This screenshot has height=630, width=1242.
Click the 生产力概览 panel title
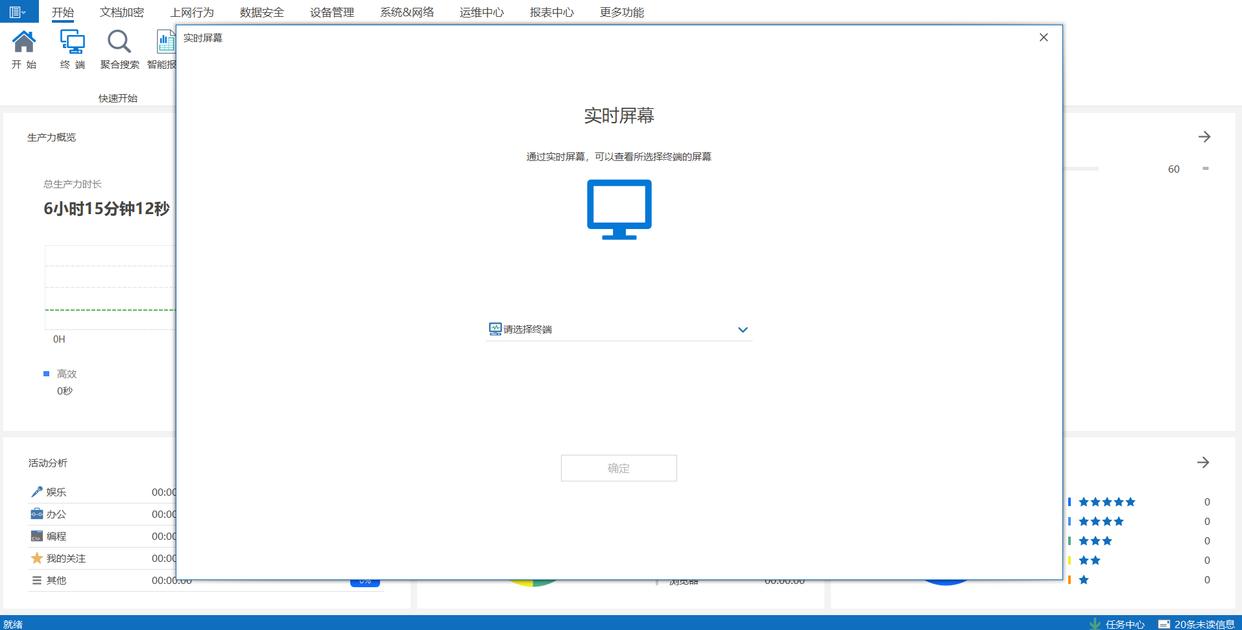pyautogui.click(x=51, y=137)
